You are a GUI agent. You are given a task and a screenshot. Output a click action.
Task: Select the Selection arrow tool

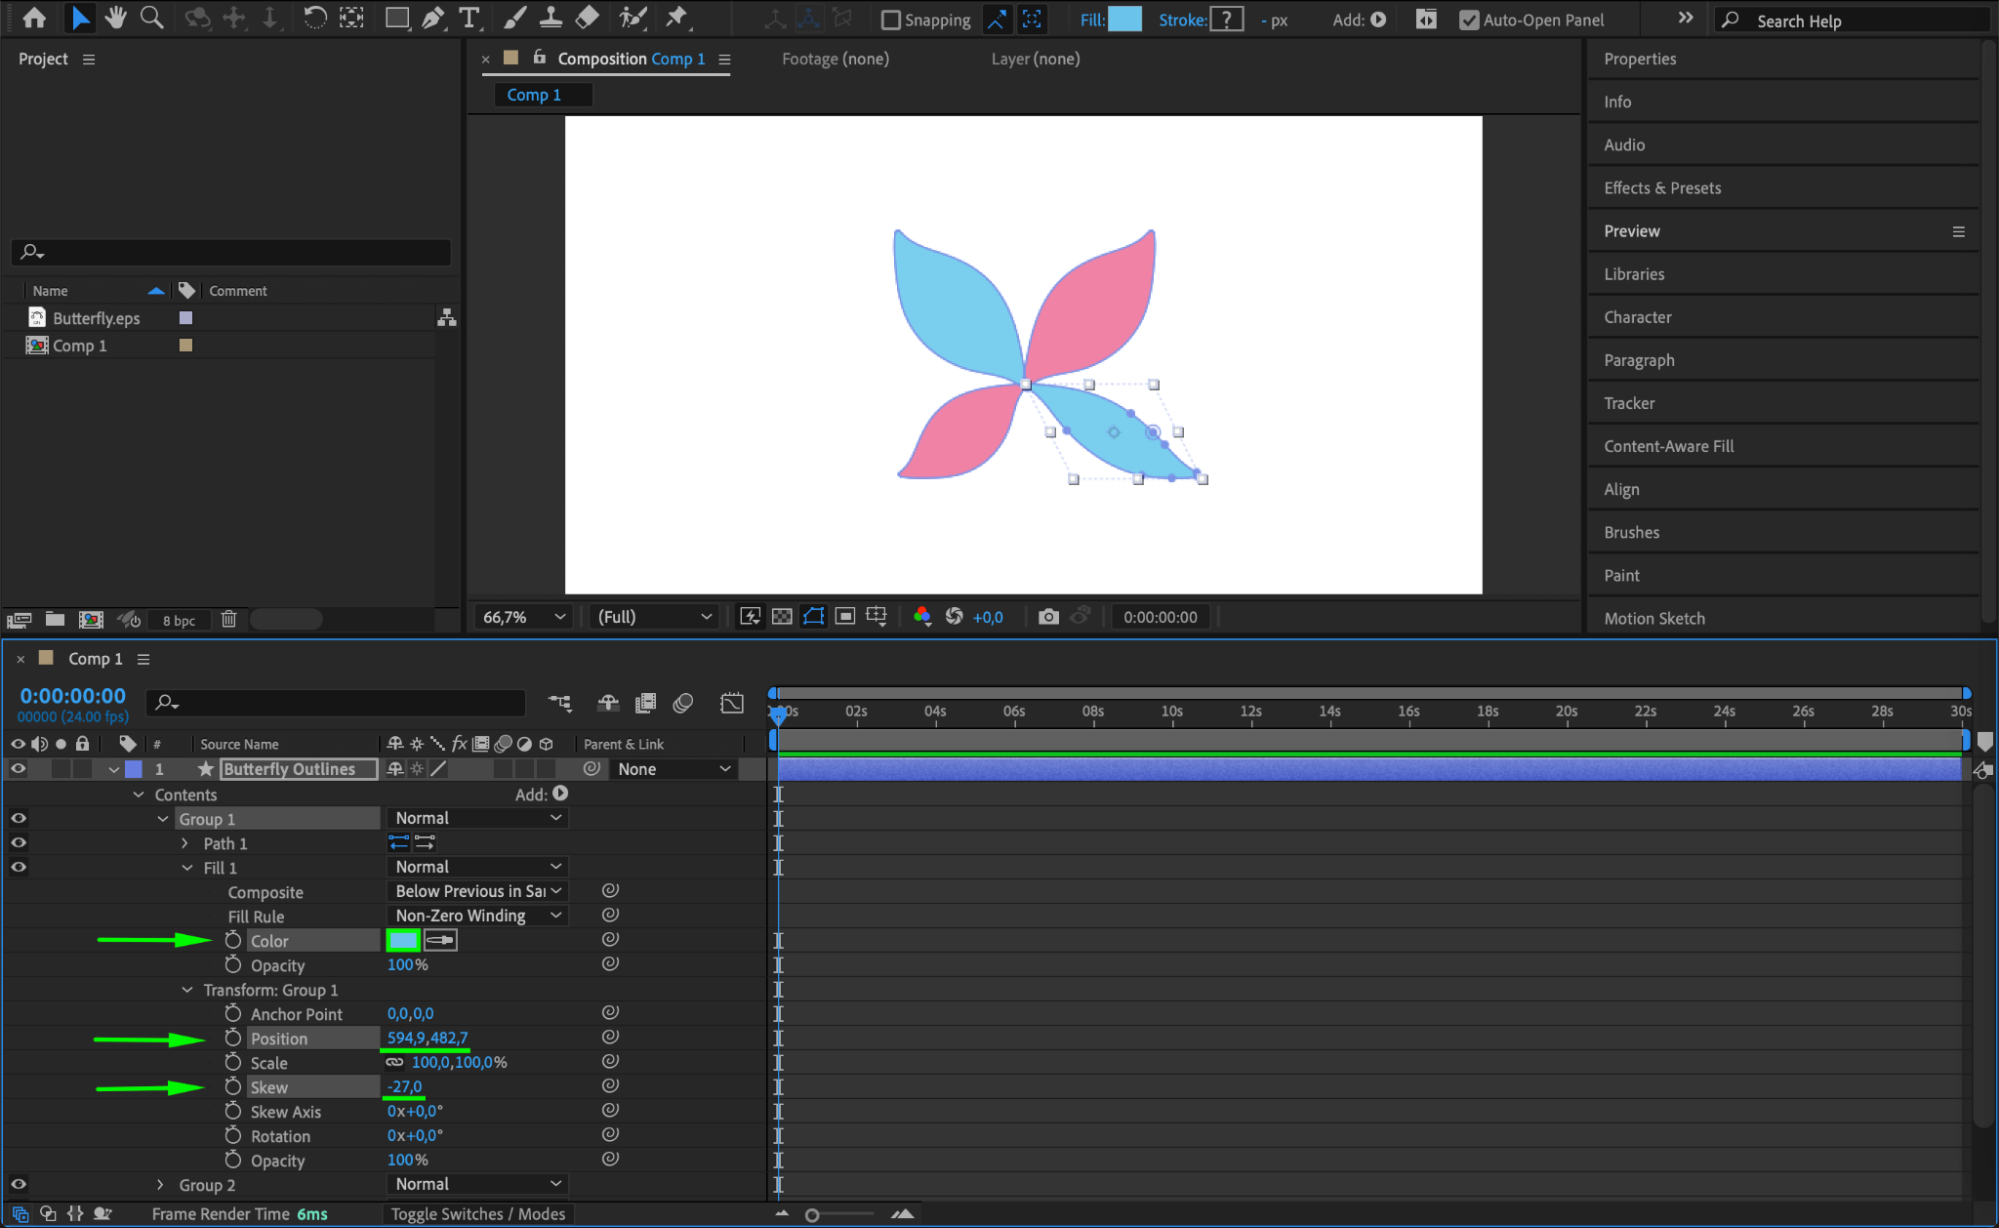(x=80, y=18)
